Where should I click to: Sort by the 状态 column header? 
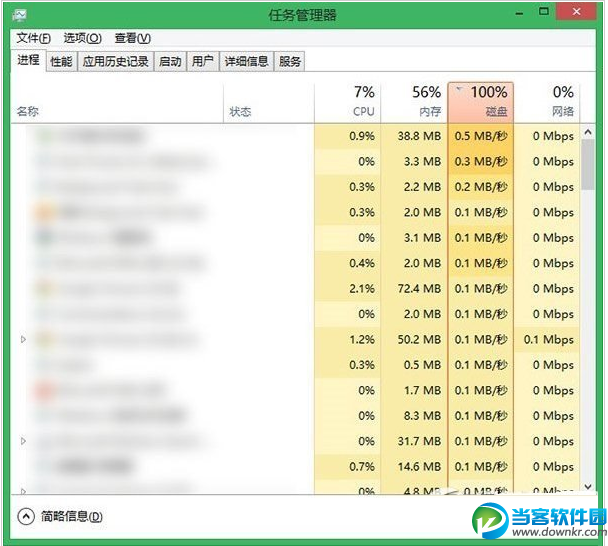click(268, 103)
